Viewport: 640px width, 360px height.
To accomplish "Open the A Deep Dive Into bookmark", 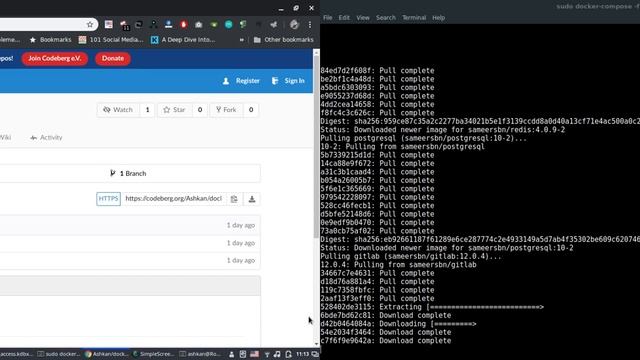I will pyautogui.click(x=183, y=40).
